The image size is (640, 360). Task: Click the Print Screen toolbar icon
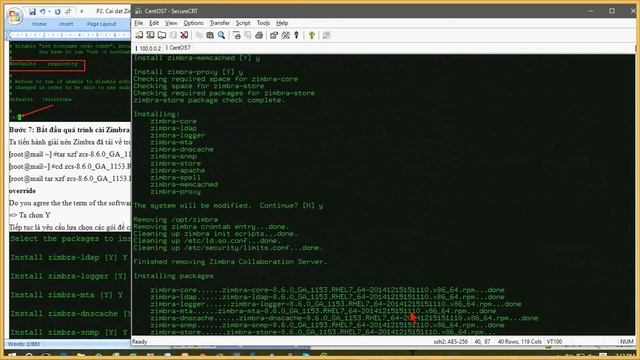pos(237,35)
